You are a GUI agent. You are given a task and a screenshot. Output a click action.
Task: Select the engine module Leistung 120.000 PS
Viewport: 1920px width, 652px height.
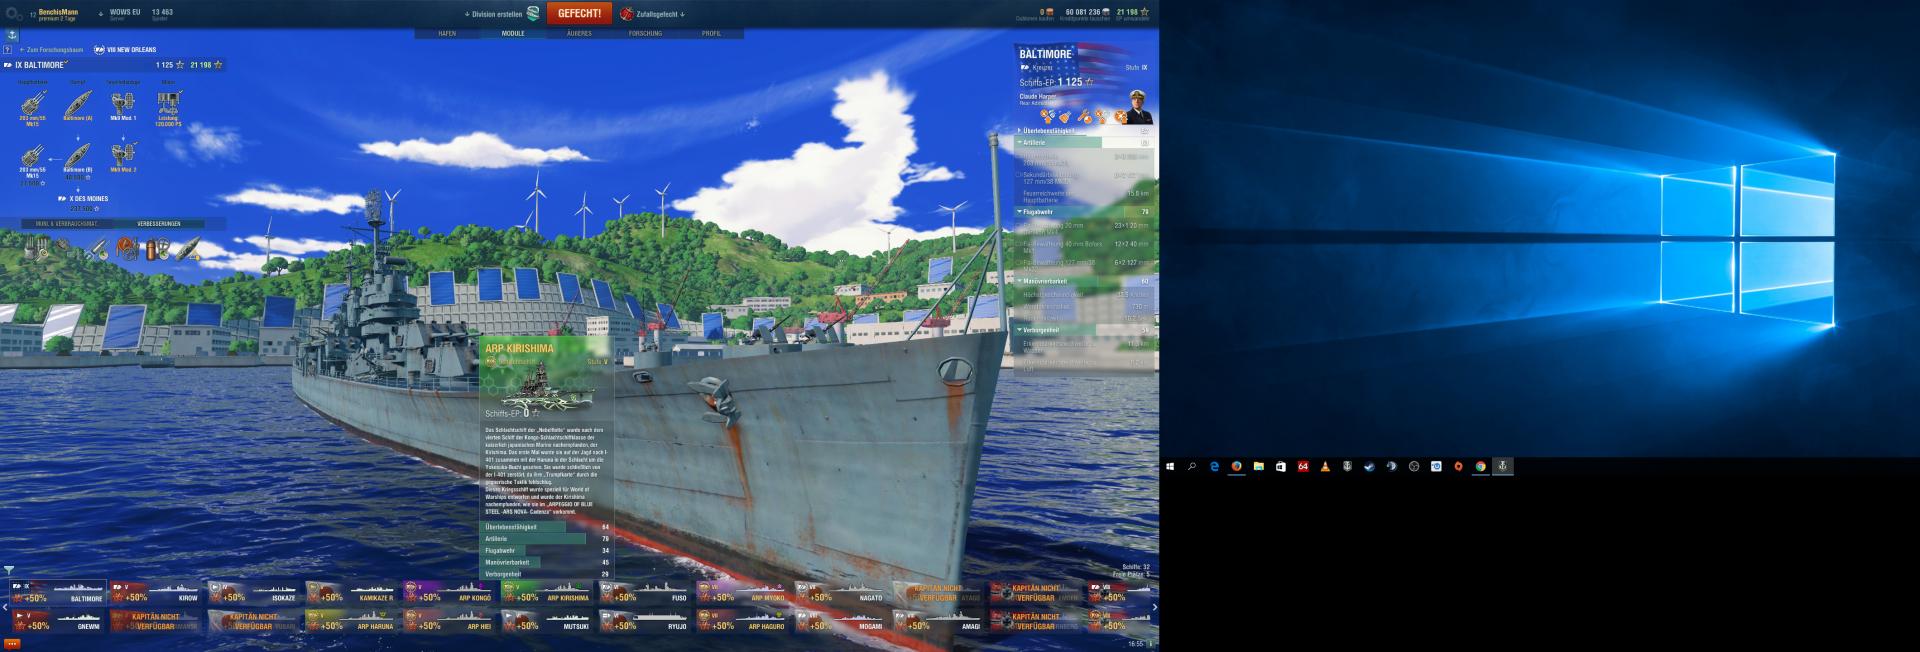[x=168, y=108]
